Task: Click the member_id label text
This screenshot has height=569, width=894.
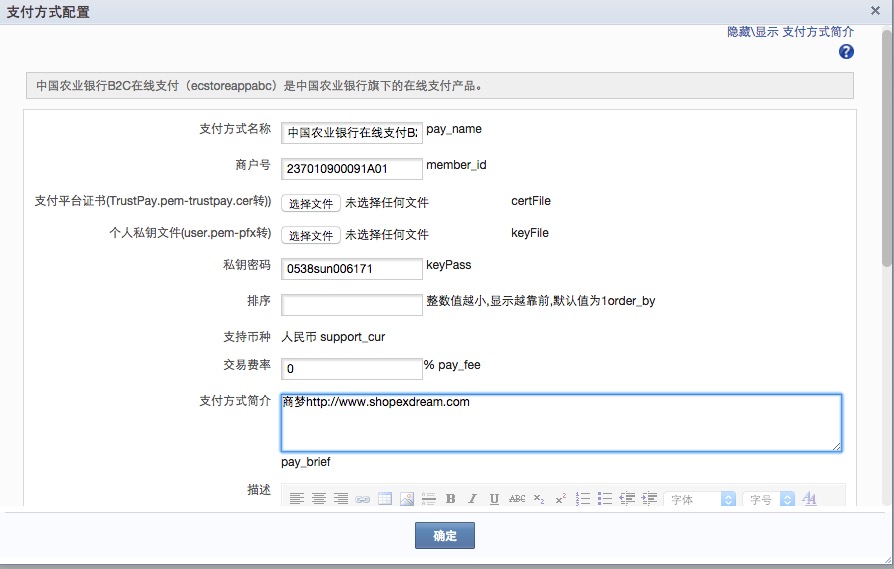Action: (456, 165)
